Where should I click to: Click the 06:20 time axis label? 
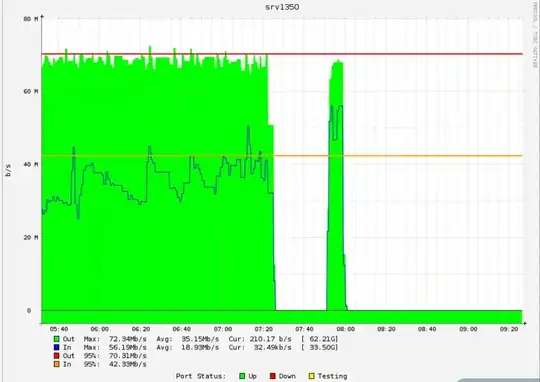pyautogui.click(x=141, y=329)
